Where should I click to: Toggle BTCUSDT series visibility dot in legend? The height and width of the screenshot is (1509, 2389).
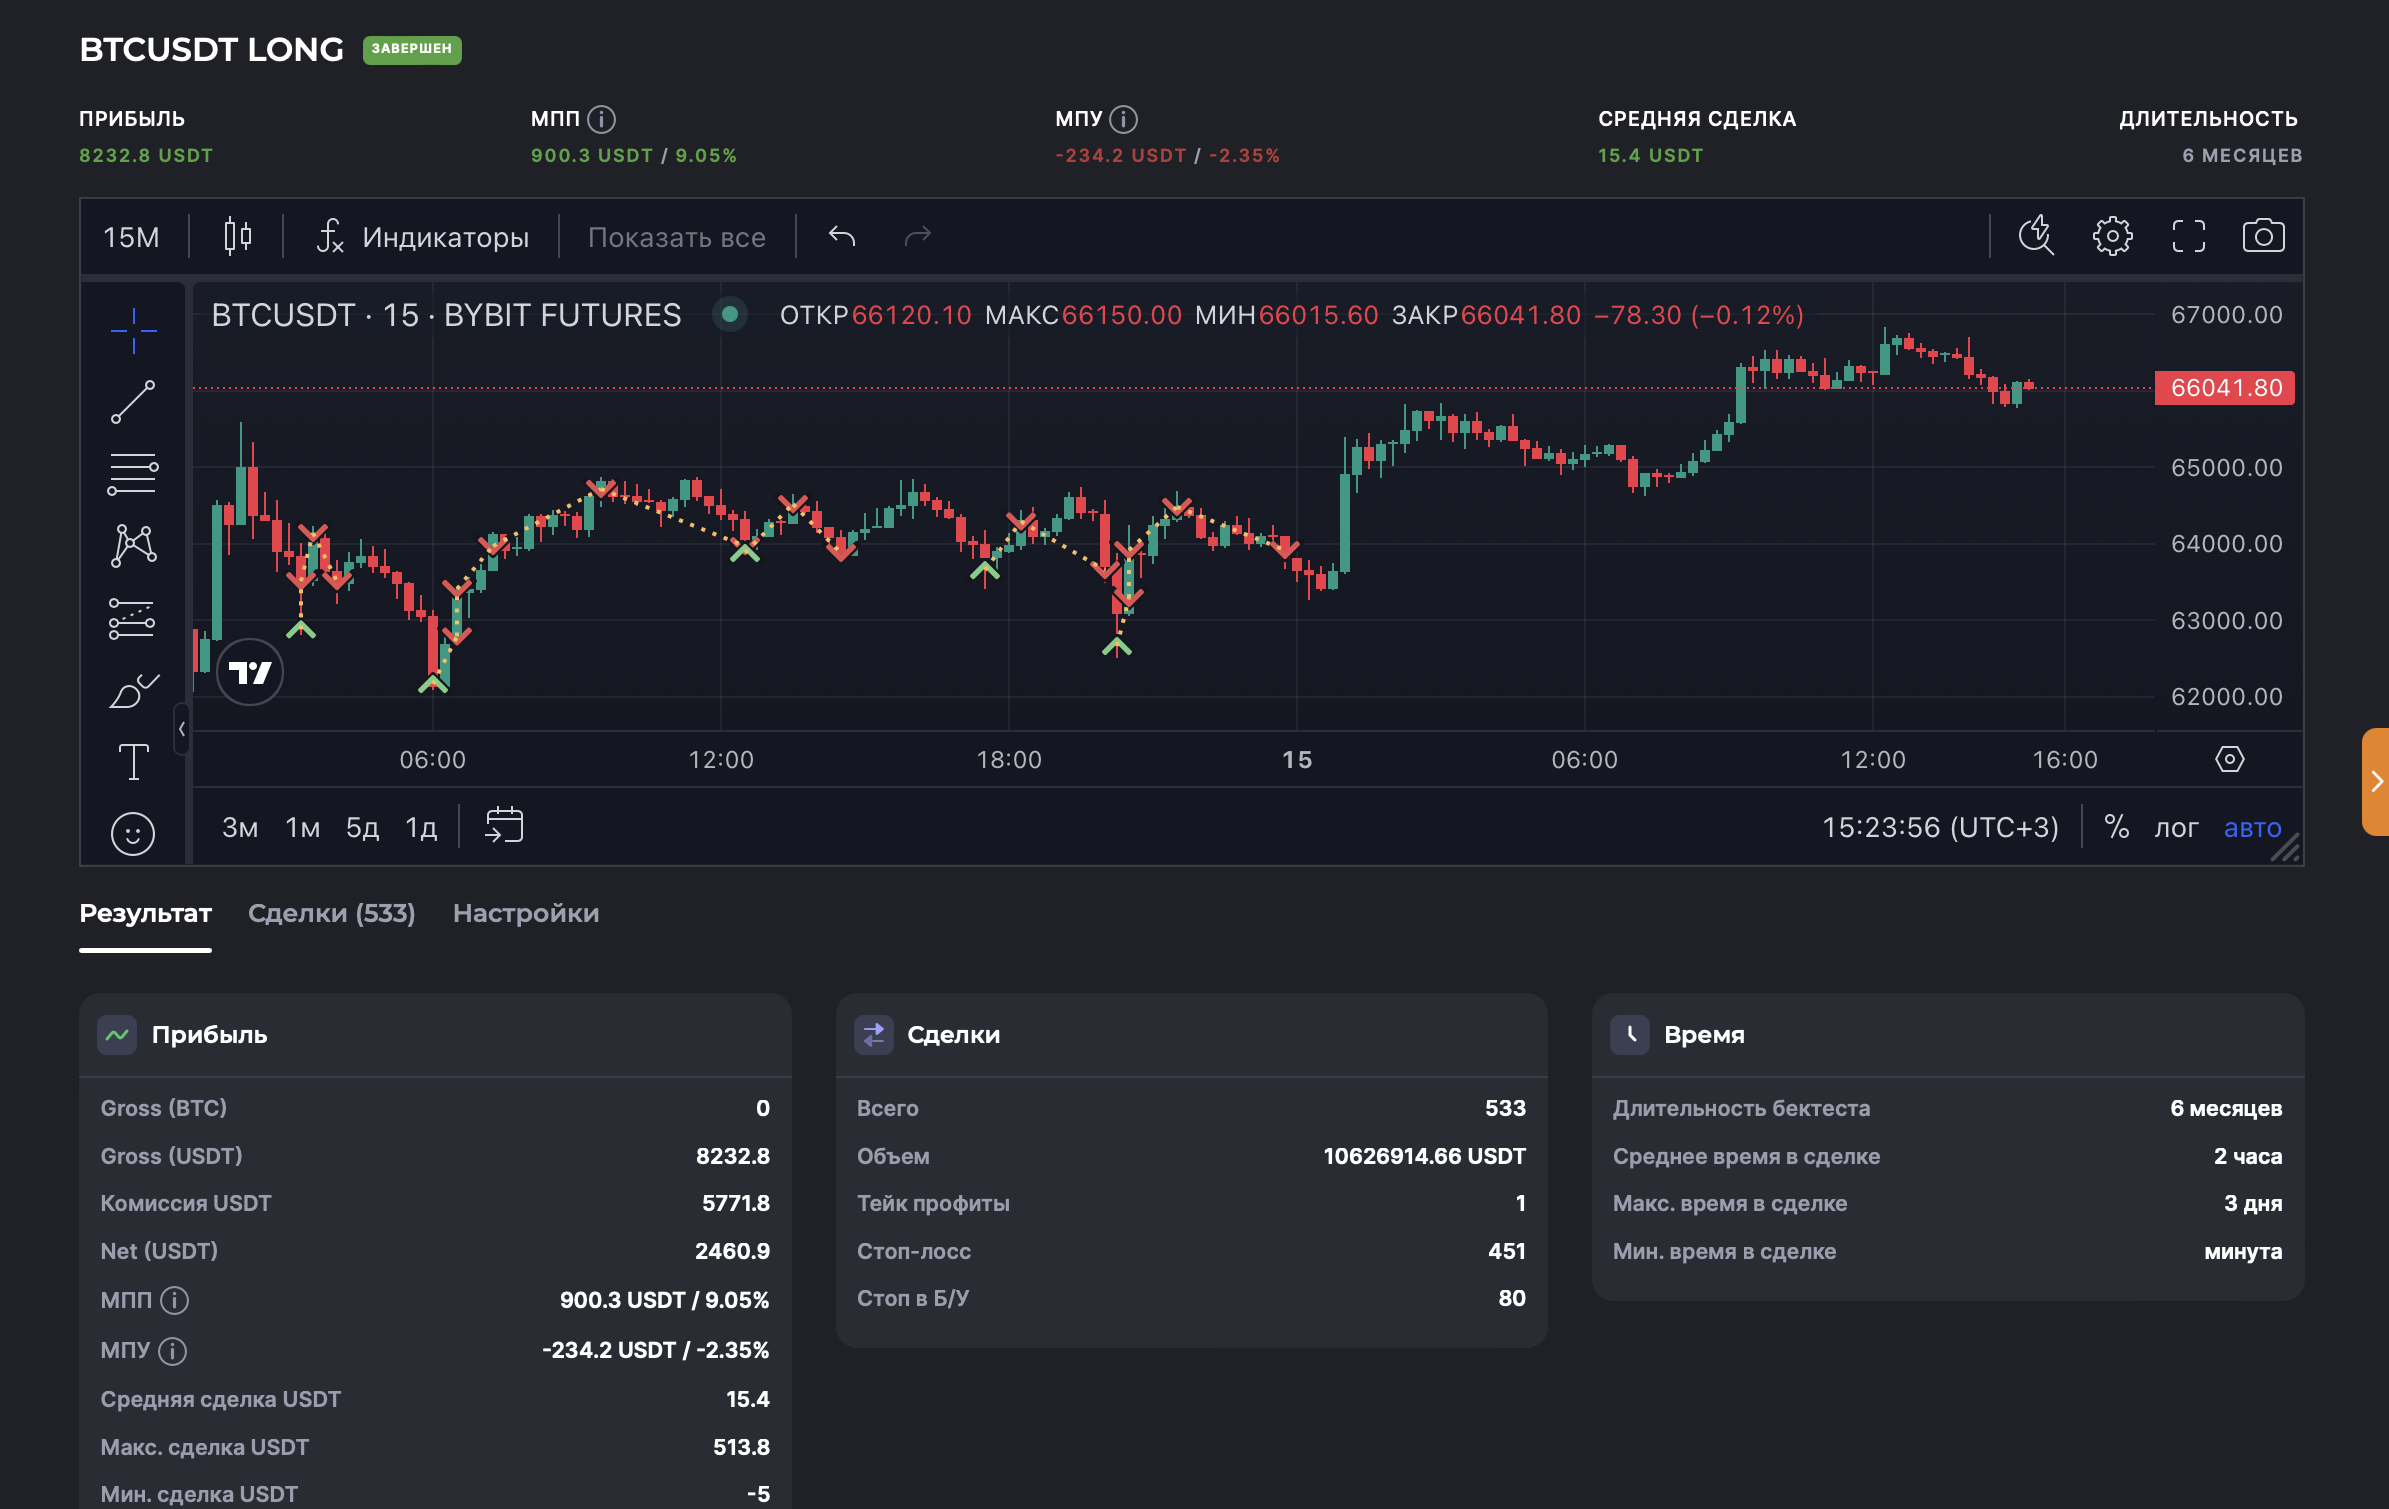(730, 314)
